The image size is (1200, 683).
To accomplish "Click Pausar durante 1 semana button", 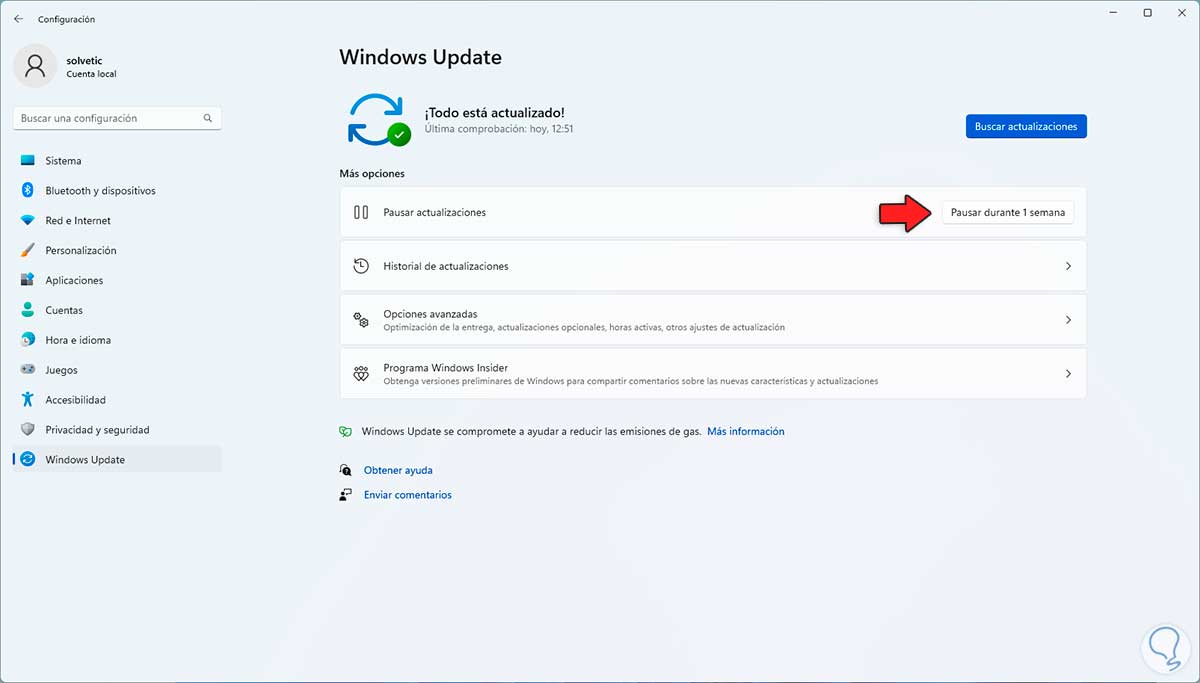I will pyautogui.click(x=1008, y=213).
